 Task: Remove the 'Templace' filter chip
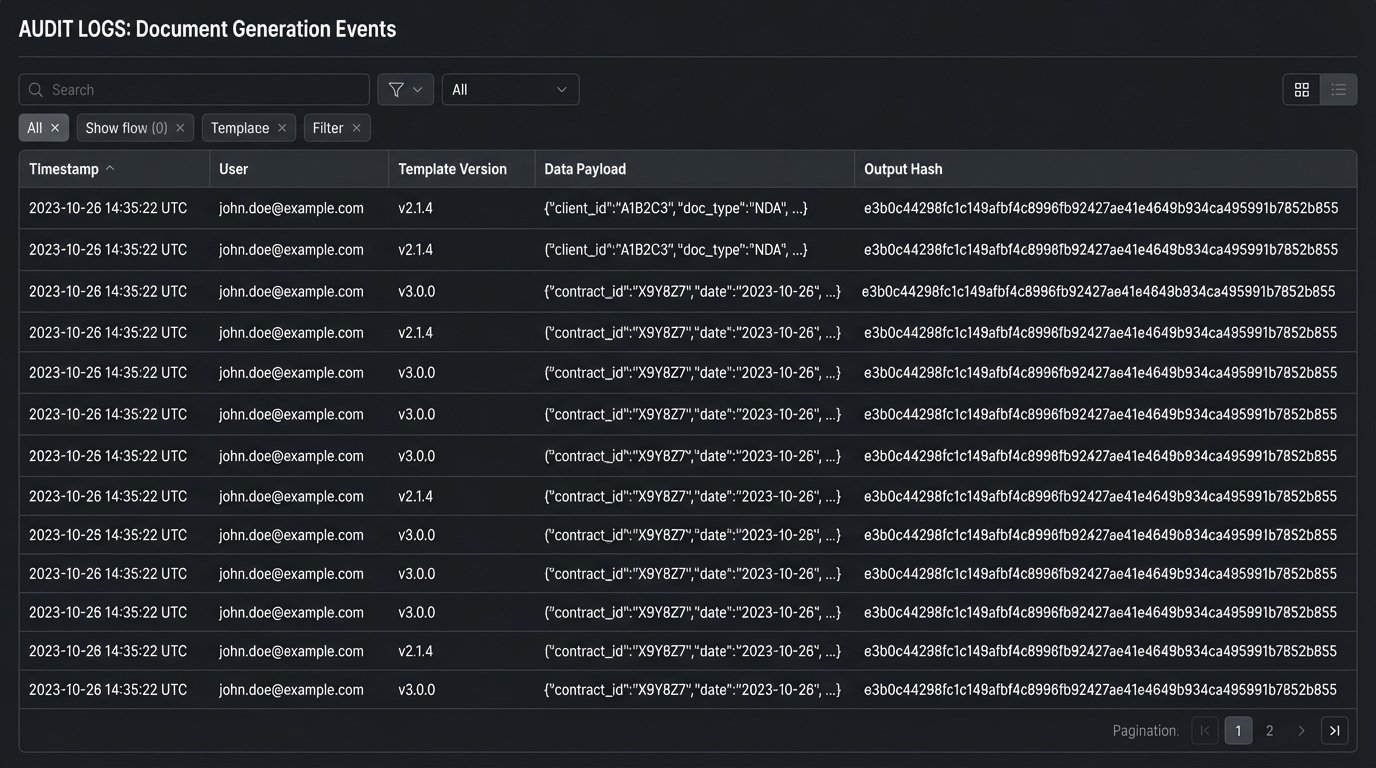click(282, 128)
